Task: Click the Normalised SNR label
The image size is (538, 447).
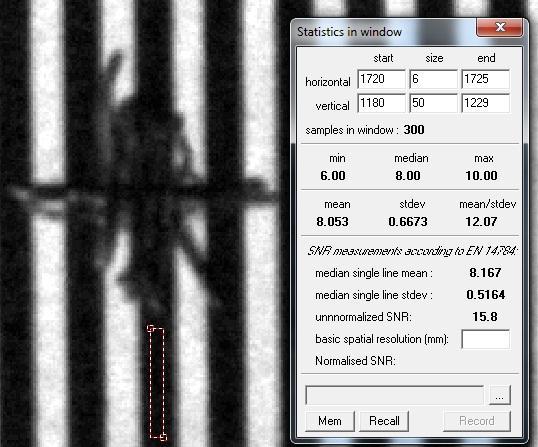Action: (355, 361)
